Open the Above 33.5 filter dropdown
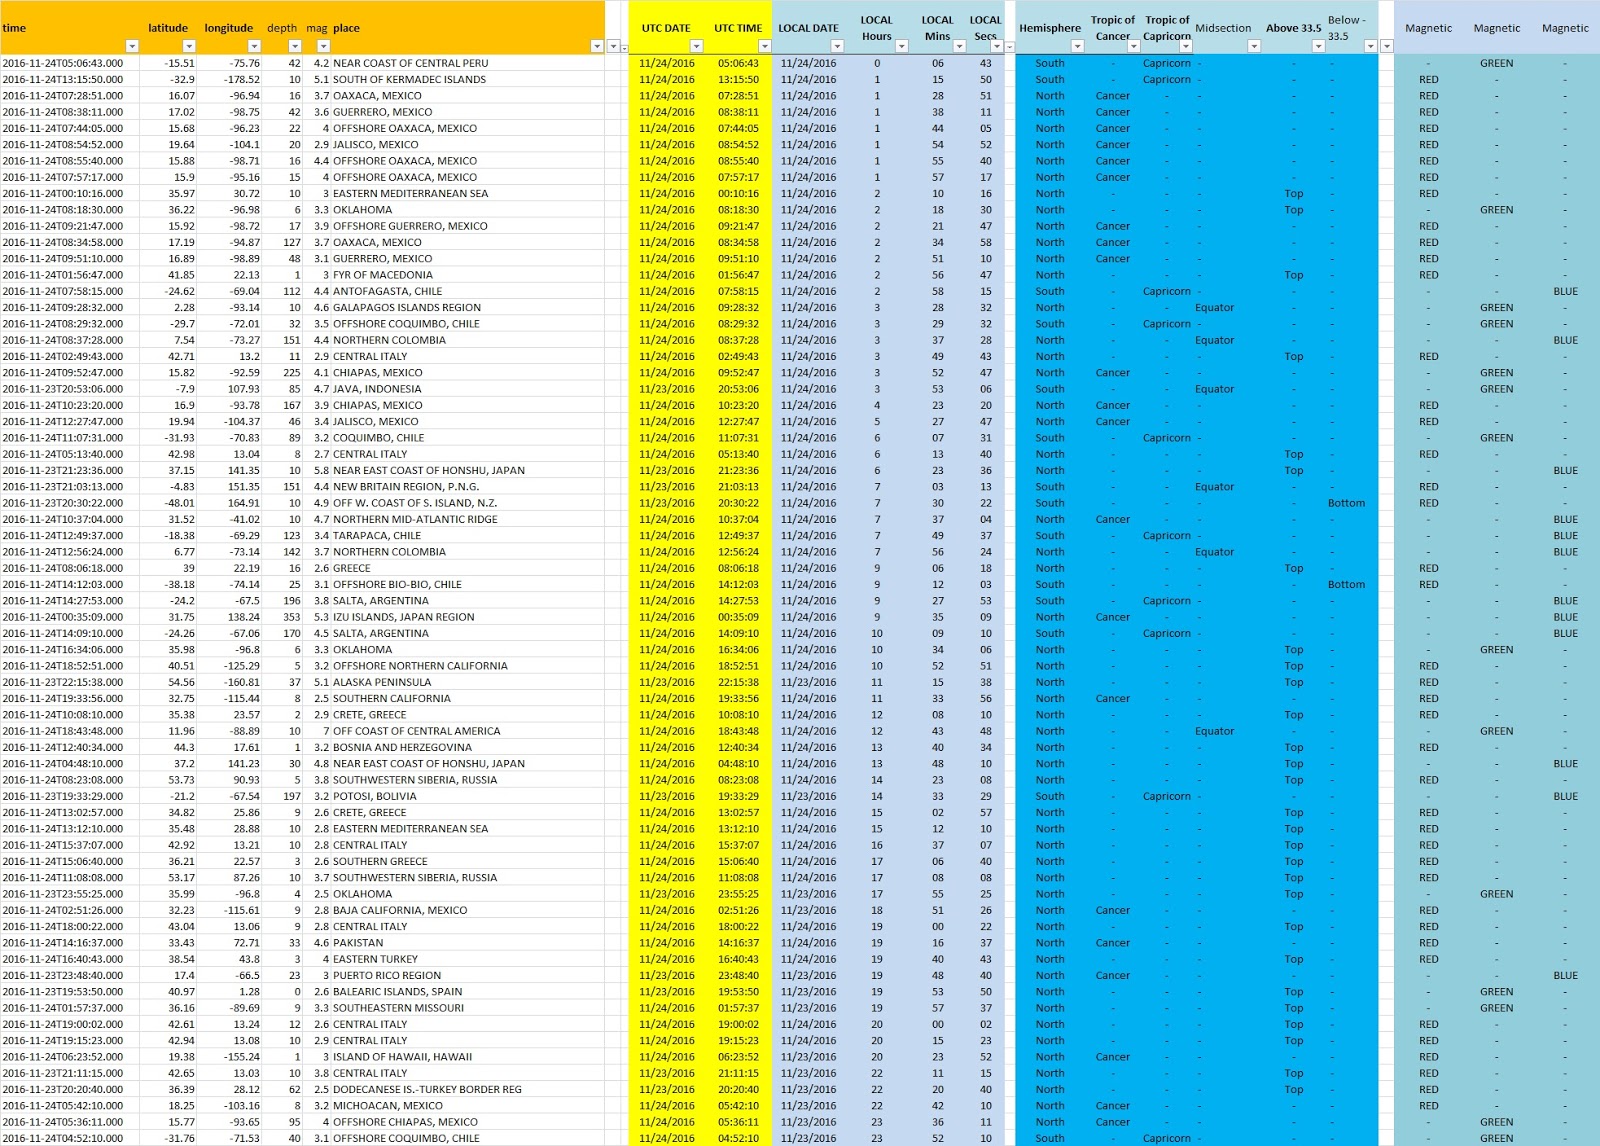 pos(1318,46)
